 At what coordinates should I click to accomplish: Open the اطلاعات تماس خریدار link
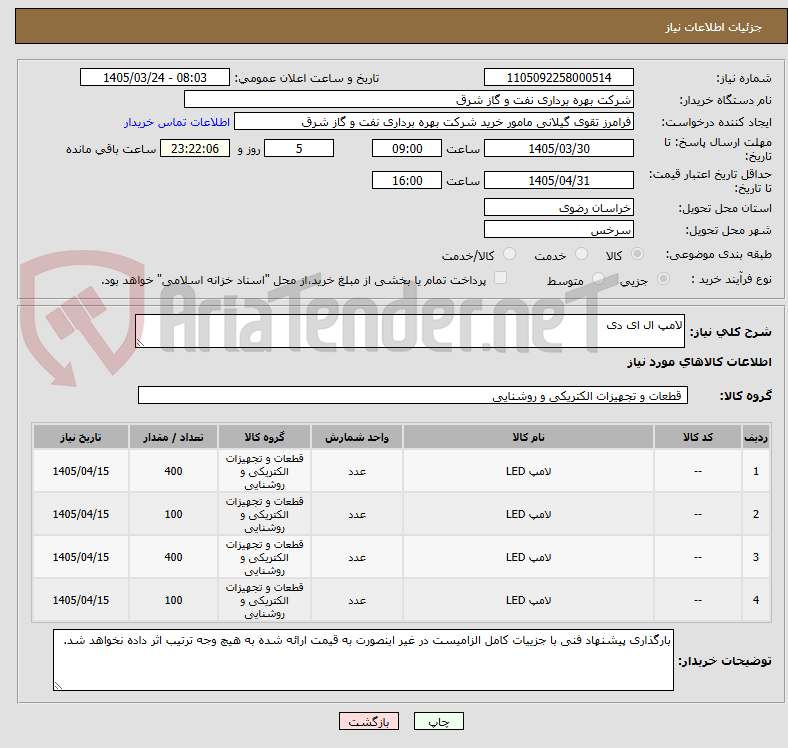(177, 122)
